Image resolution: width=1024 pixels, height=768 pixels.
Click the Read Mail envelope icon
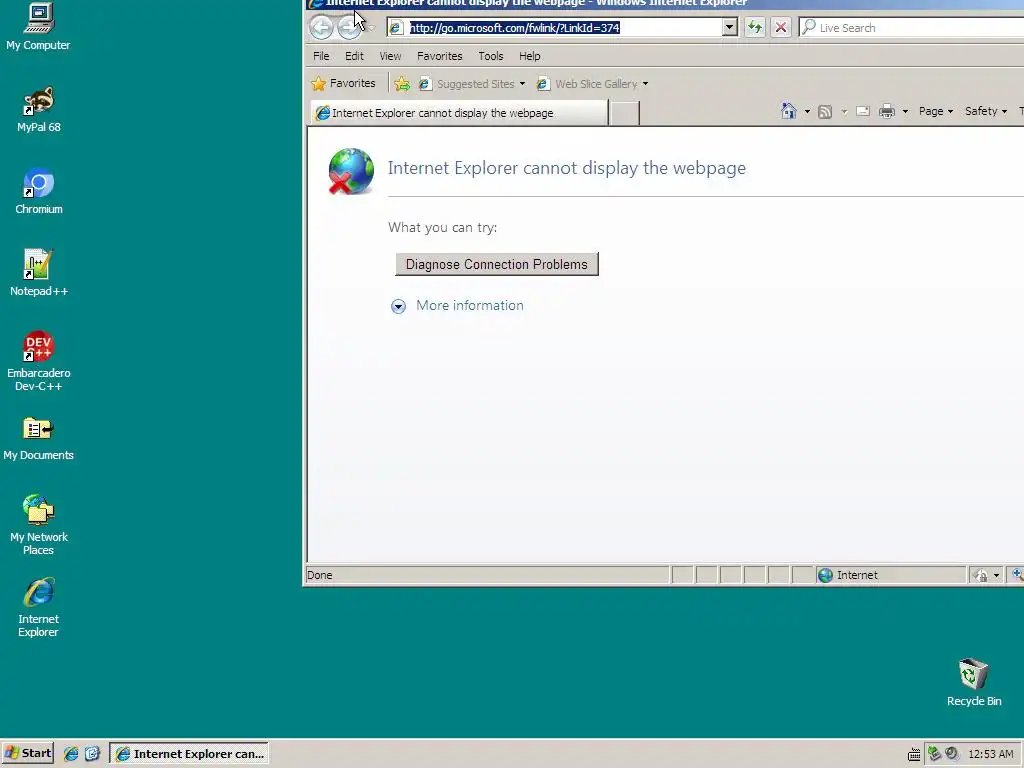[863, 112]
